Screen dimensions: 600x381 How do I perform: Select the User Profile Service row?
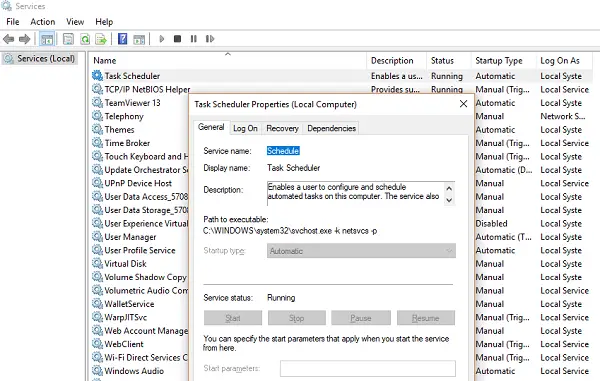click(x=140, y=250)
